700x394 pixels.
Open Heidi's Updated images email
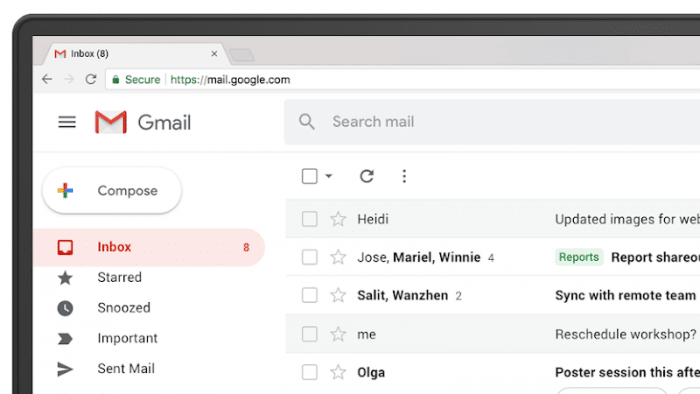pyautogui.click(x=627, y=219)
